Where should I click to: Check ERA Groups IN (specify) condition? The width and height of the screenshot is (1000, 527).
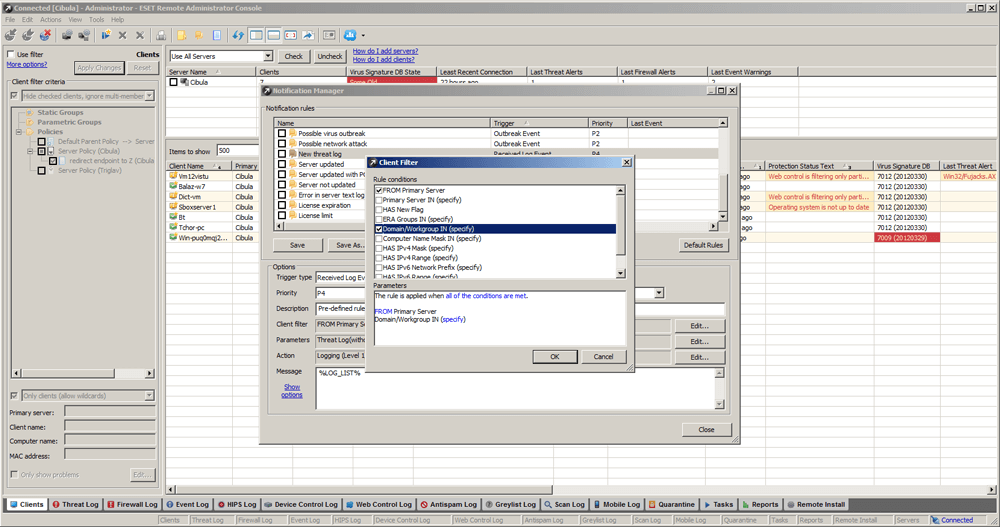379,219
